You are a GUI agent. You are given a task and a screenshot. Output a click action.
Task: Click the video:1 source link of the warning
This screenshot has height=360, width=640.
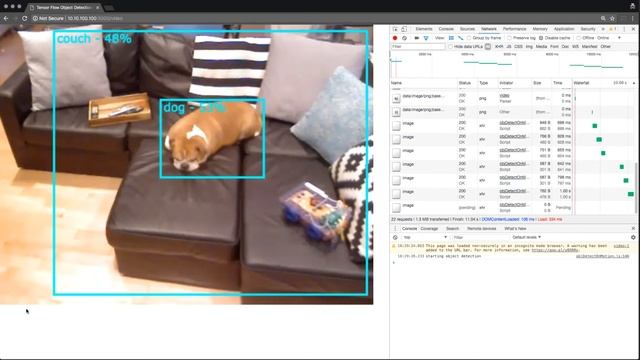[x=621, y=246]
